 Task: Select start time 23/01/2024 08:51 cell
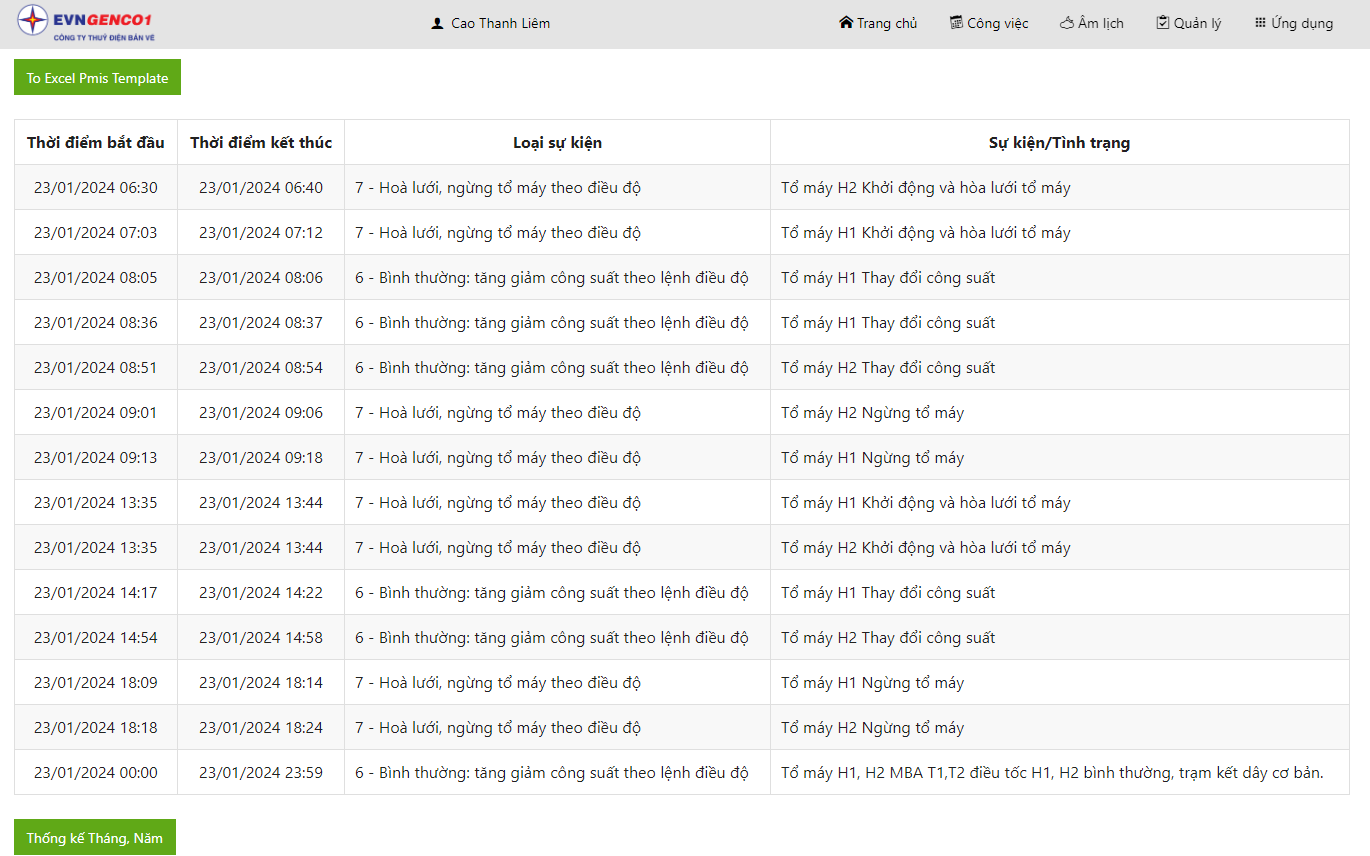click(x=96, y=367)
